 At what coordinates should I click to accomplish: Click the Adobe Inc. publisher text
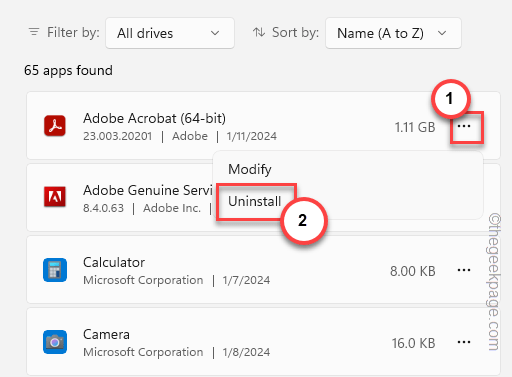tap(172, 208)
